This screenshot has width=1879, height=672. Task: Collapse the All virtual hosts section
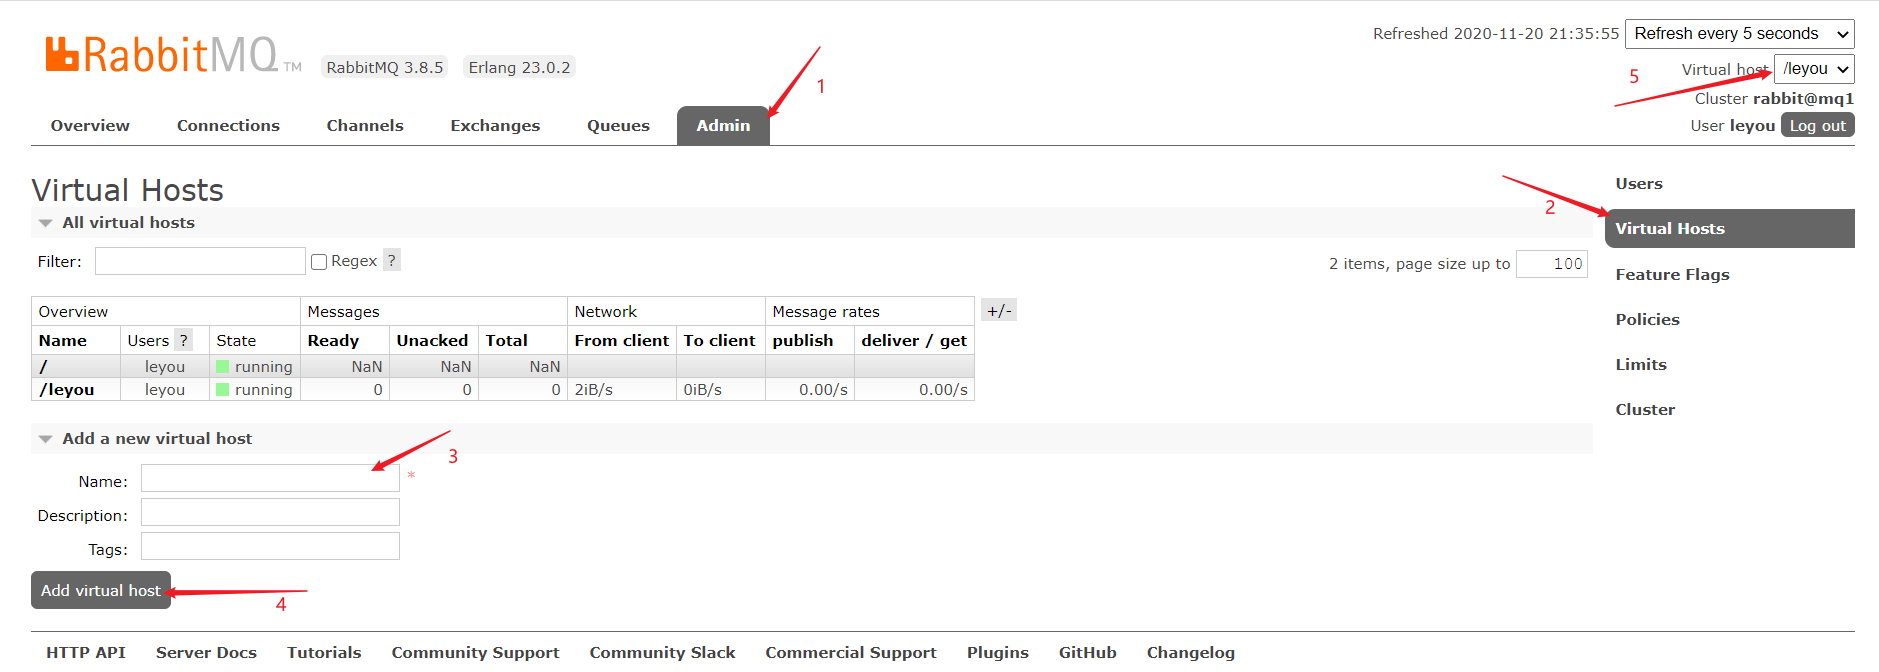(x=128, y=222)
